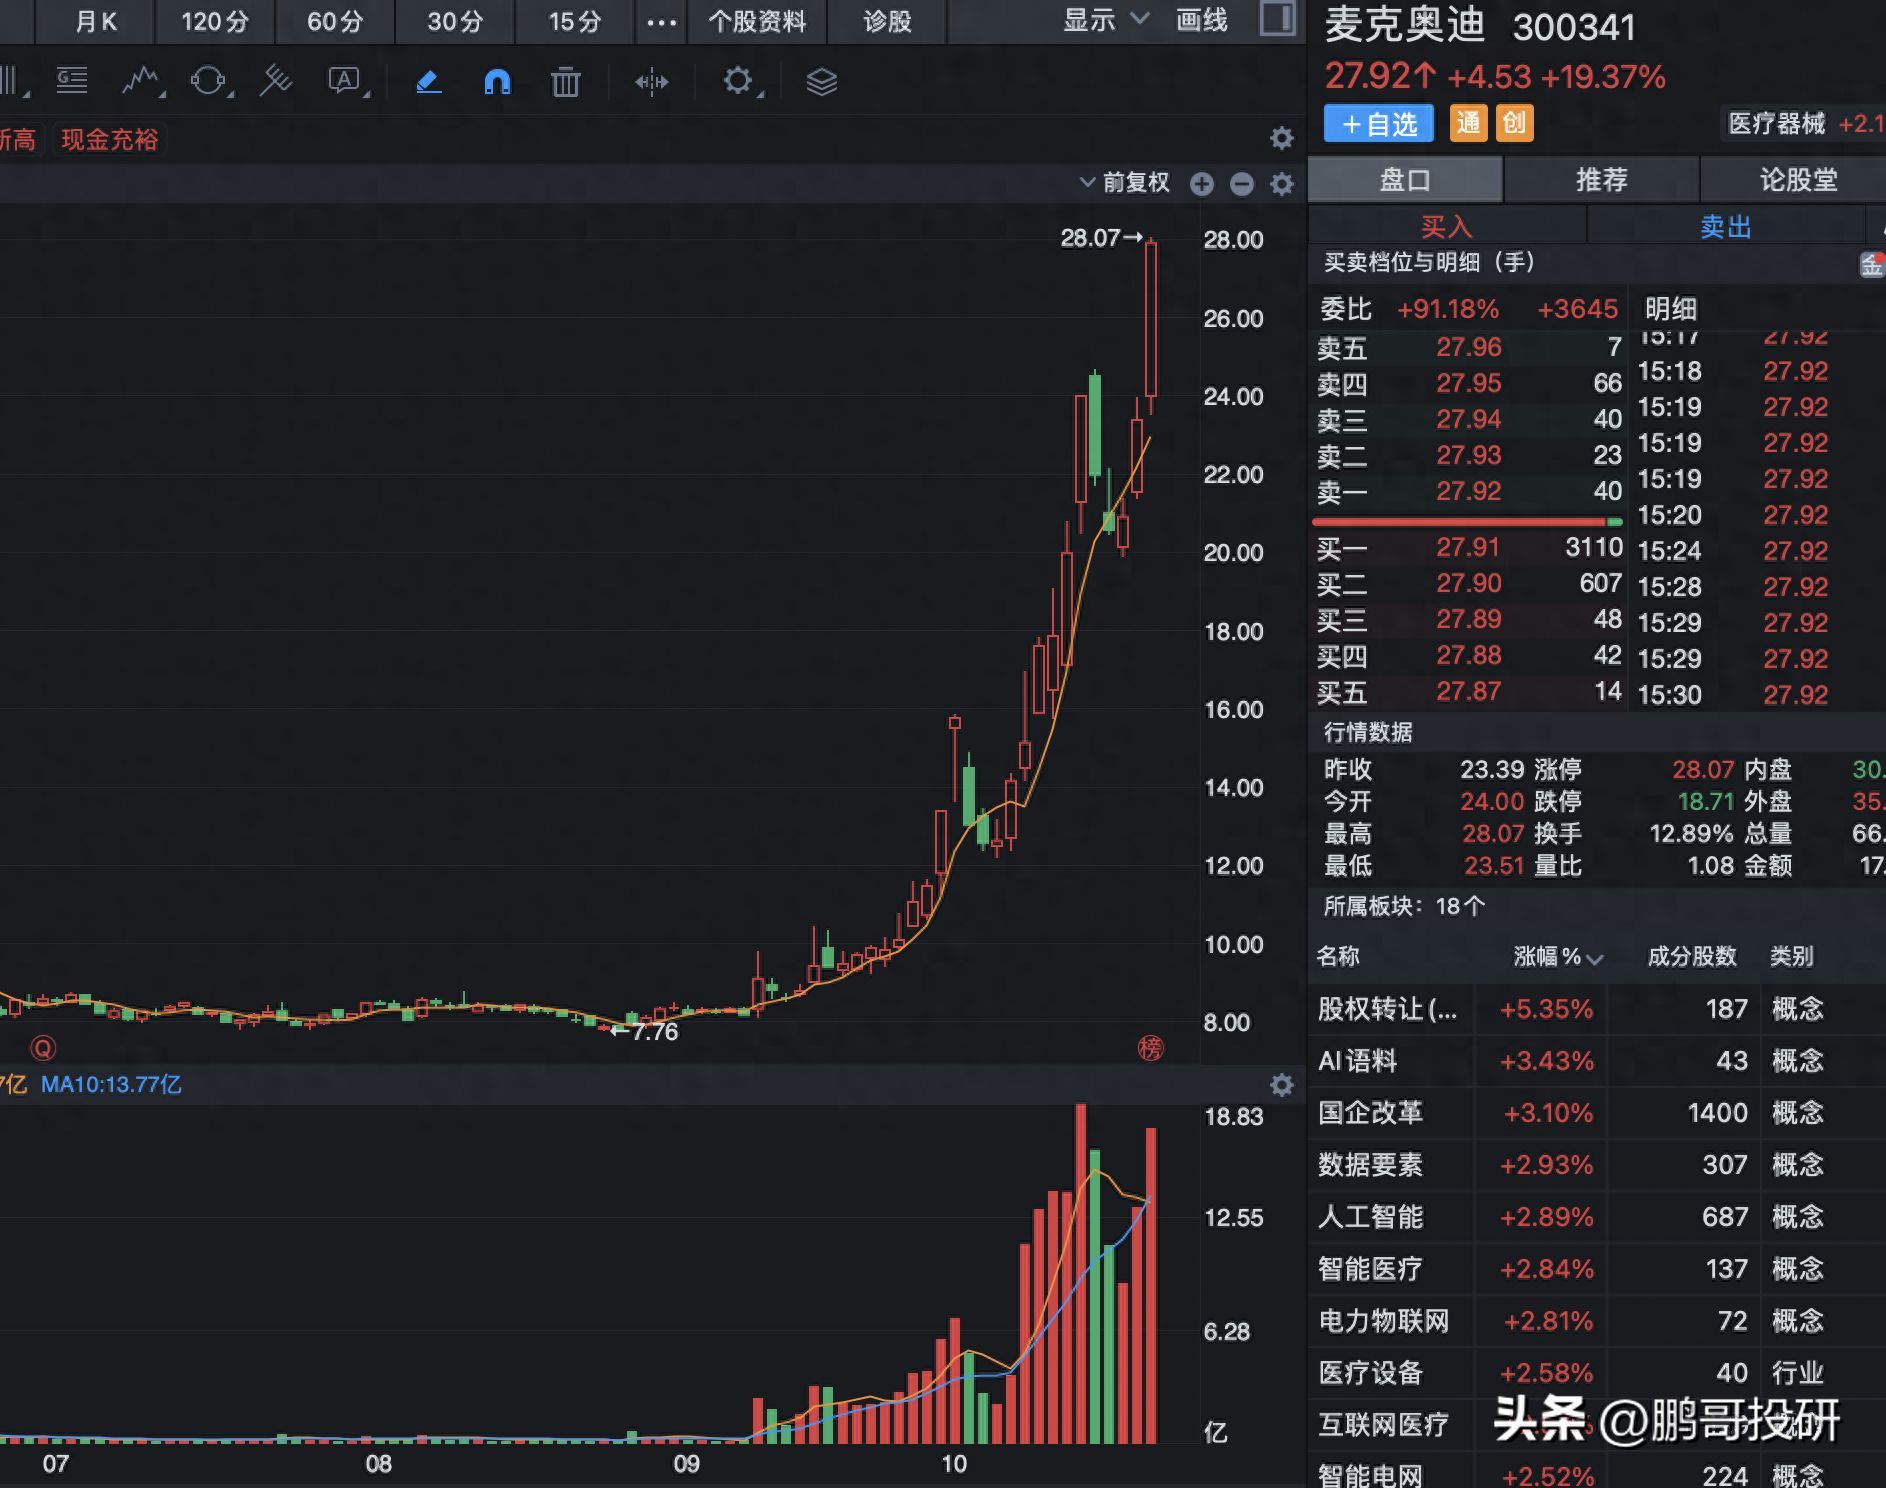Click the +自选 add to watchlist button
1886x1488 pixels.
coord(1378,124)
